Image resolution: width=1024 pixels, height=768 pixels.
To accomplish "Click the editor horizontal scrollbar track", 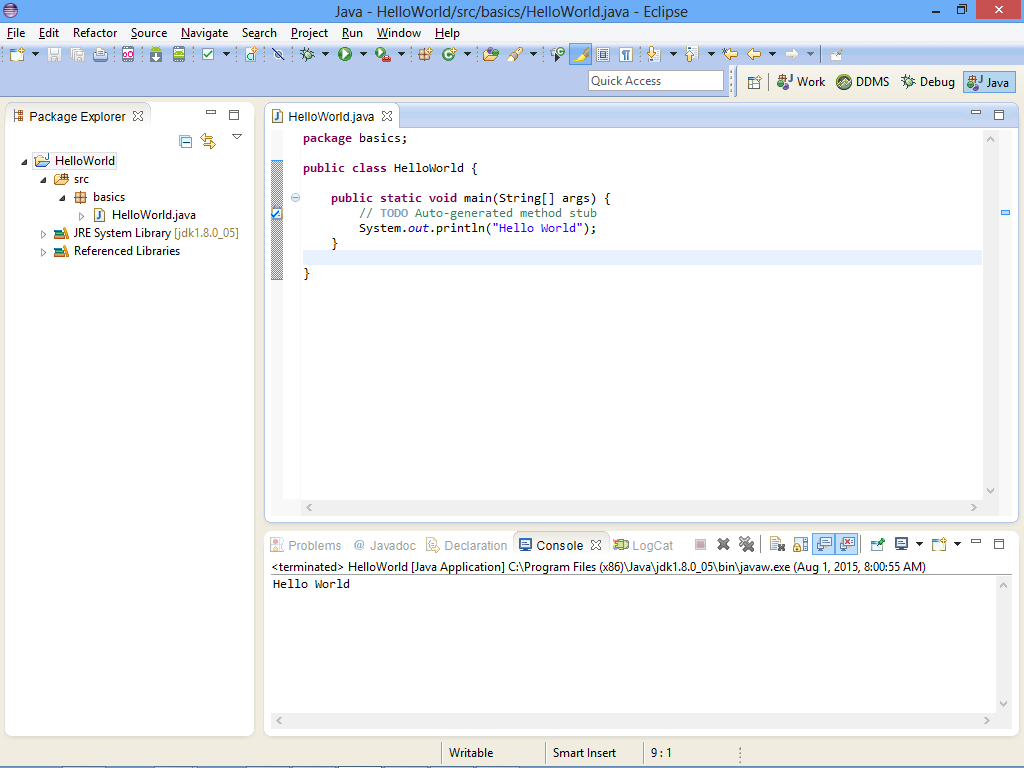I will pyautogui.click(x=641, y=507).
